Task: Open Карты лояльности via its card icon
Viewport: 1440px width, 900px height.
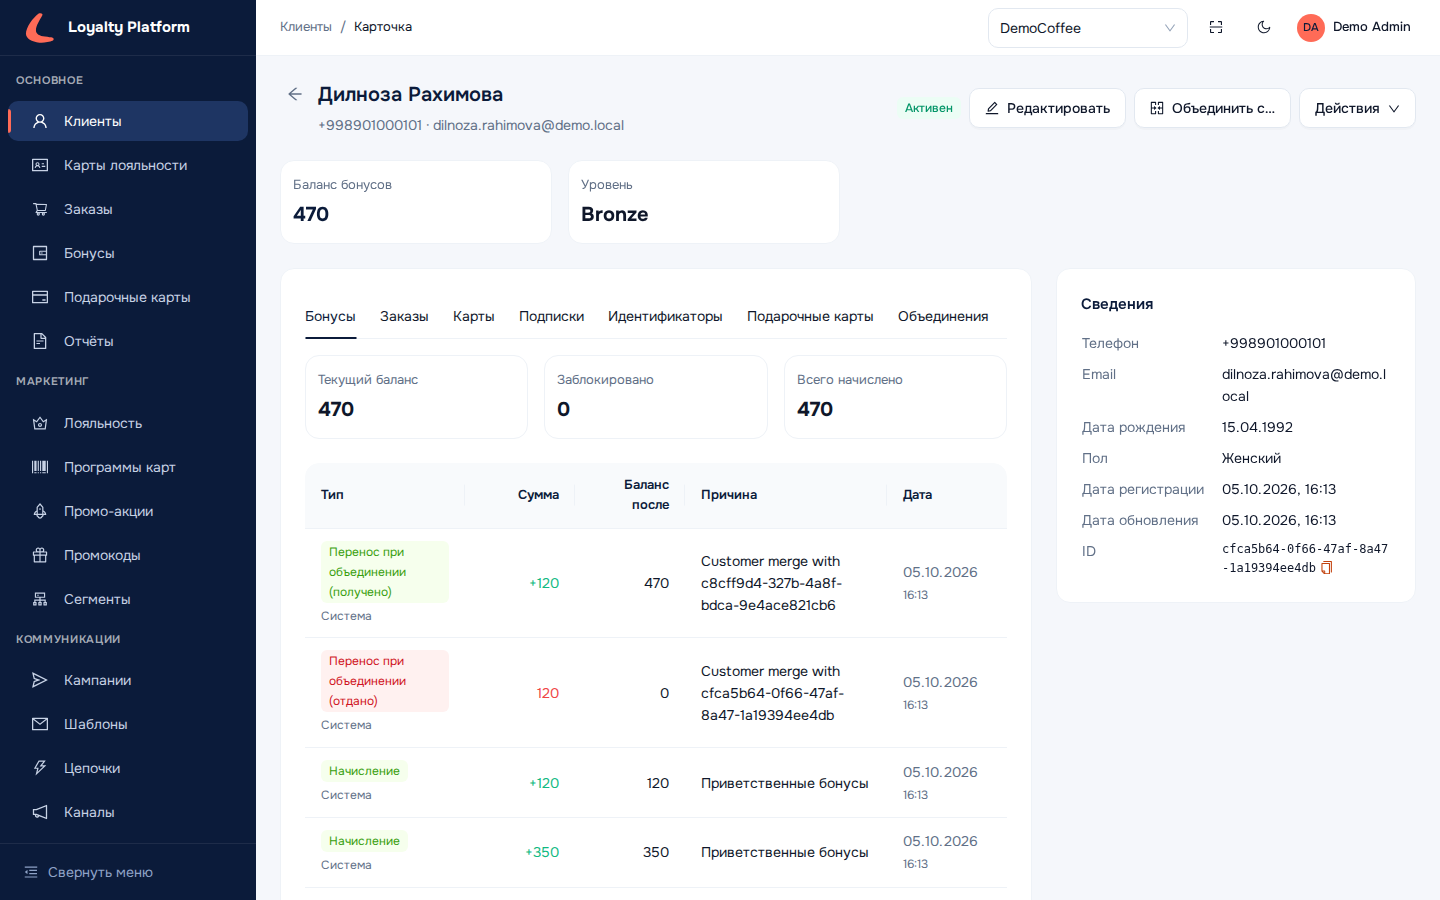Action: point(40,165)
